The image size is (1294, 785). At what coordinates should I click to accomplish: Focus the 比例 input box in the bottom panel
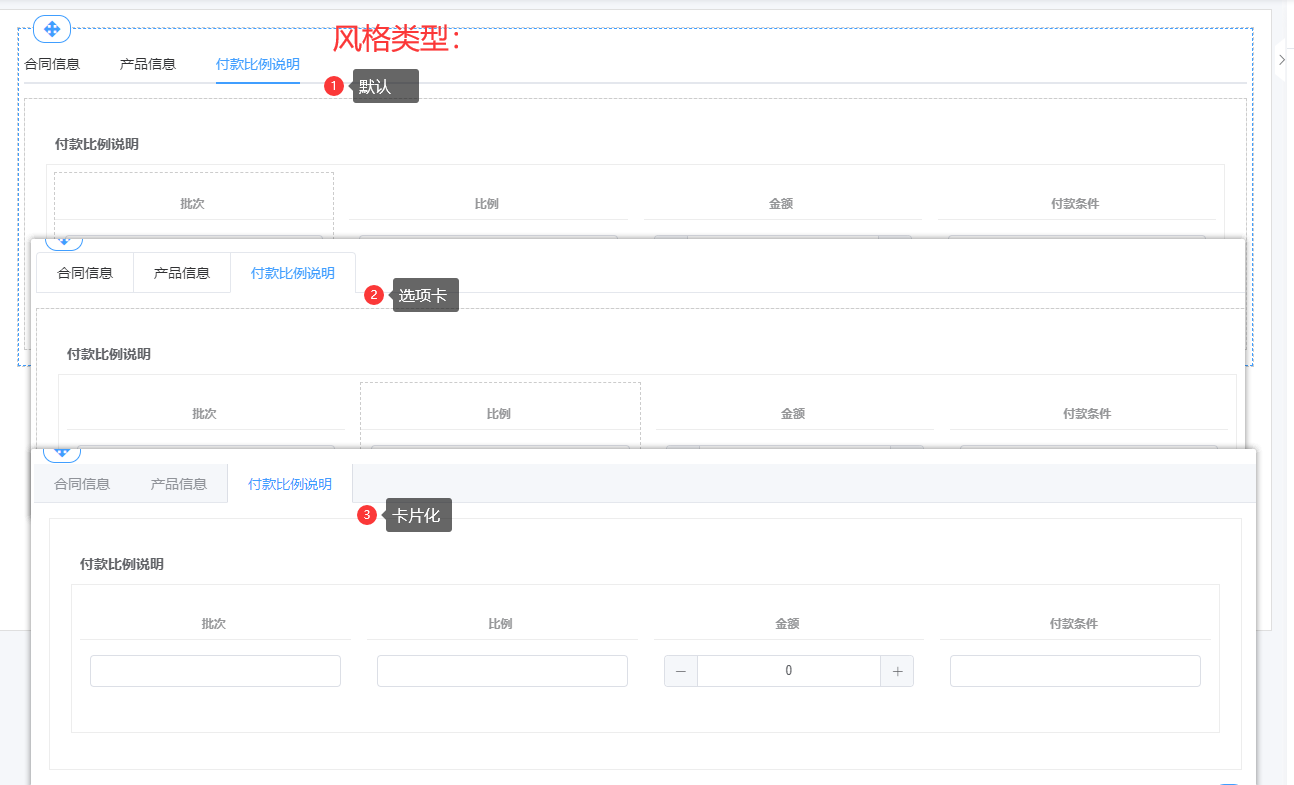point(502,671)
